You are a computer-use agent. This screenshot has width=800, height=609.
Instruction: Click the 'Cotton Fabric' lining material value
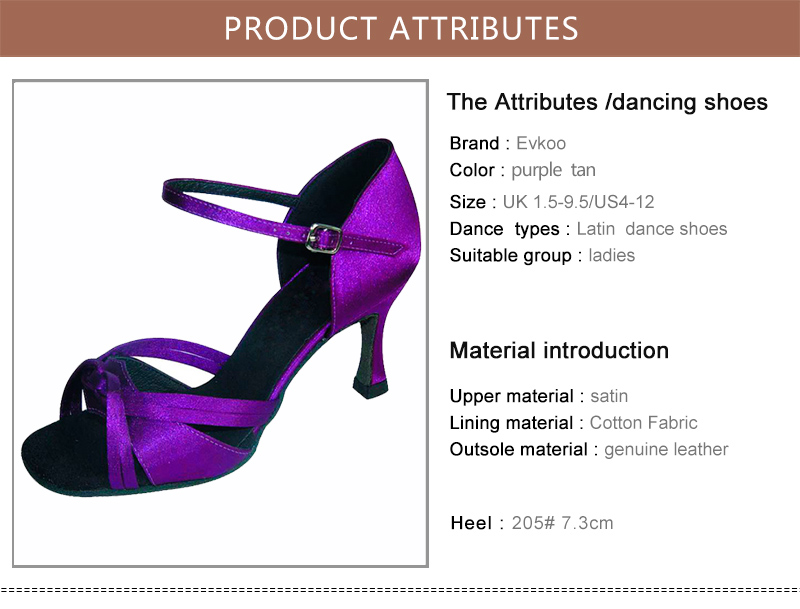(643, 423)
